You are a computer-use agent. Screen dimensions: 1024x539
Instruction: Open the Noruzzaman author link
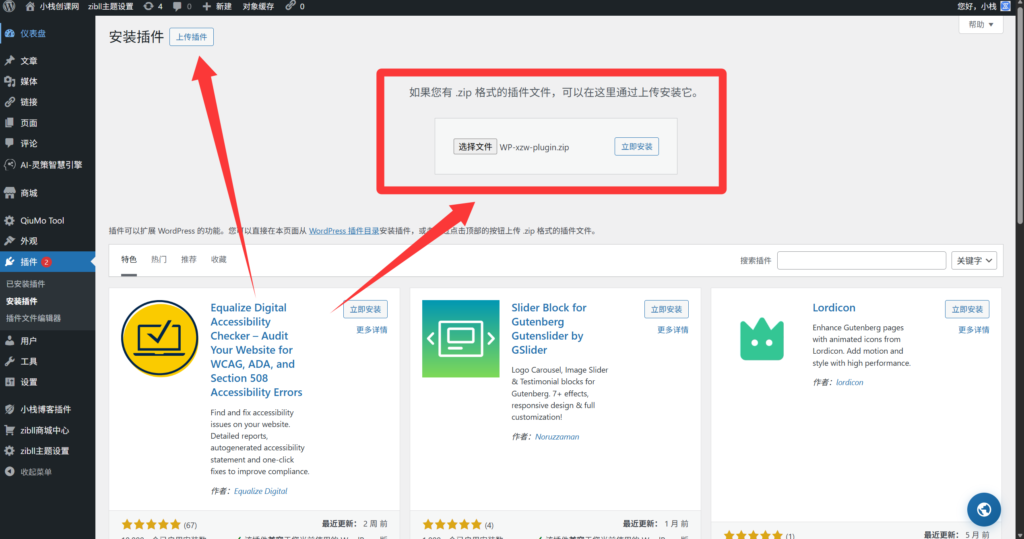(x=556, y=437)
